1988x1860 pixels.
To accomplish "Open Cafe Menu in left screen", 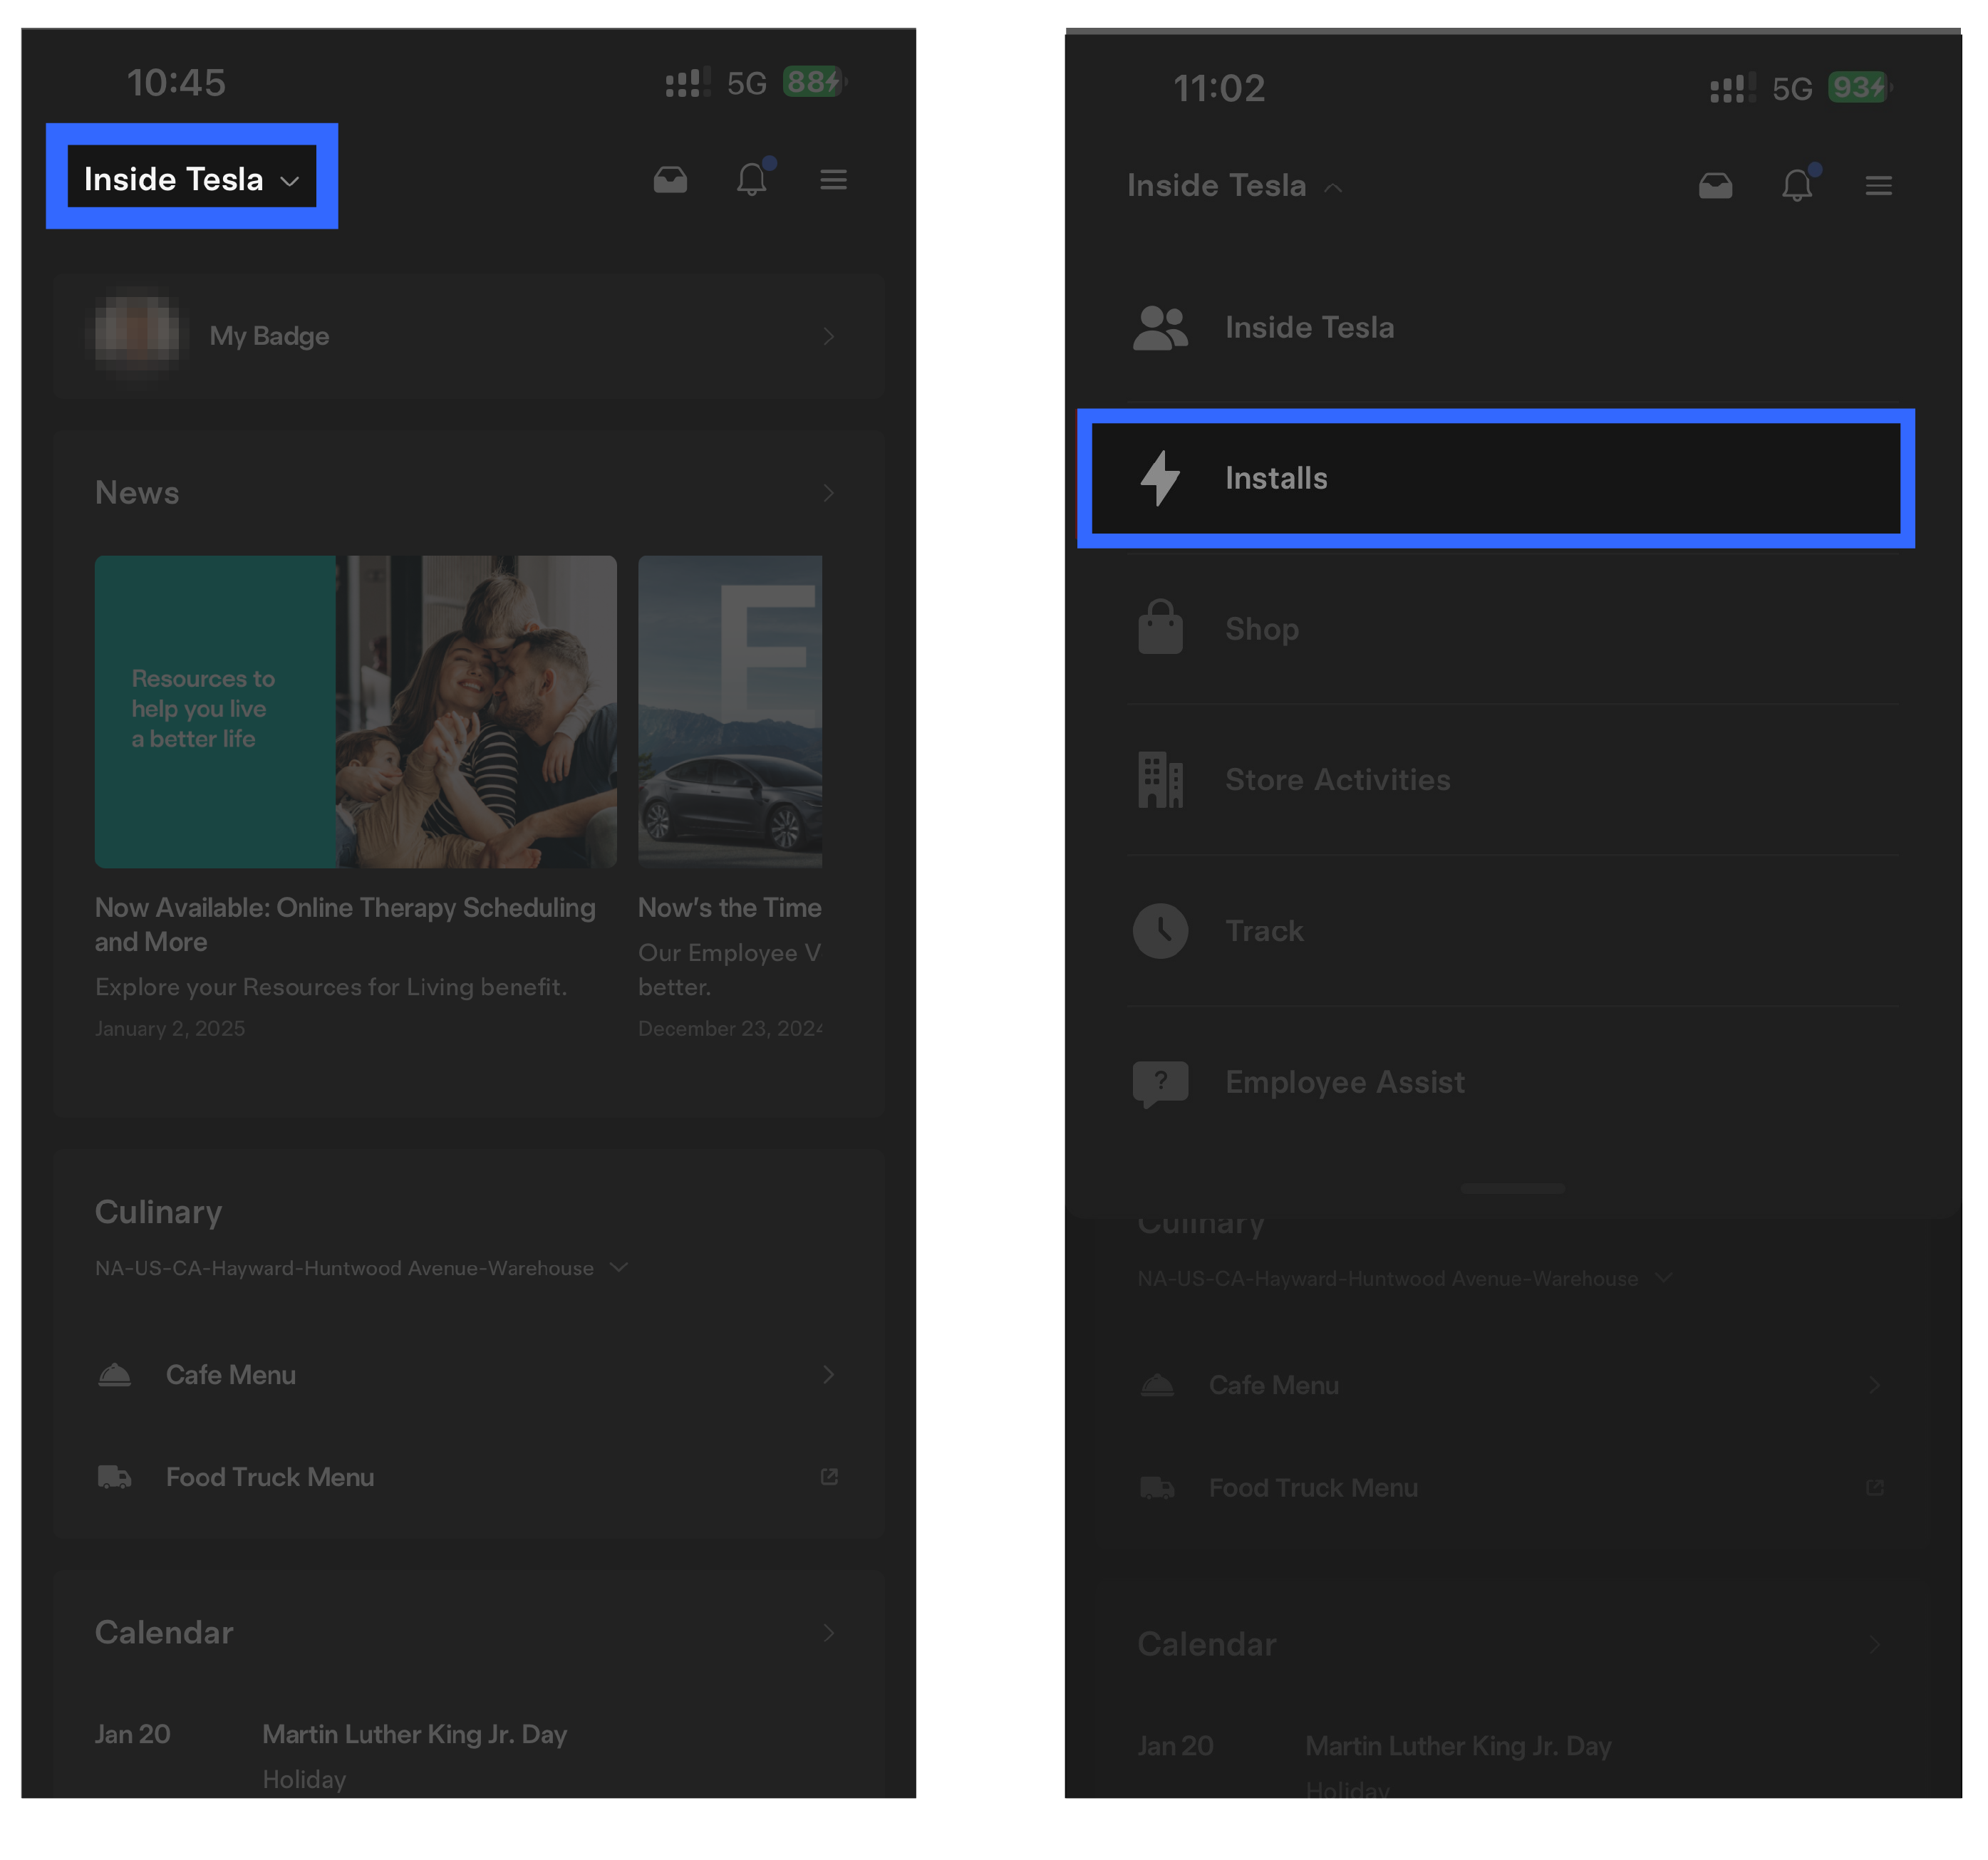I will coord(468,1375).
